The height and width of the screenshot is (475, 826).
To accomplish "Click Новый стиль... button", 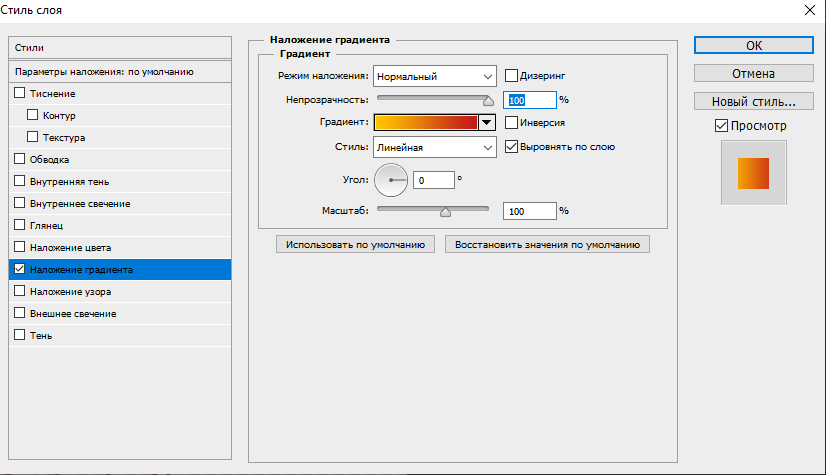I will point(754,101).
